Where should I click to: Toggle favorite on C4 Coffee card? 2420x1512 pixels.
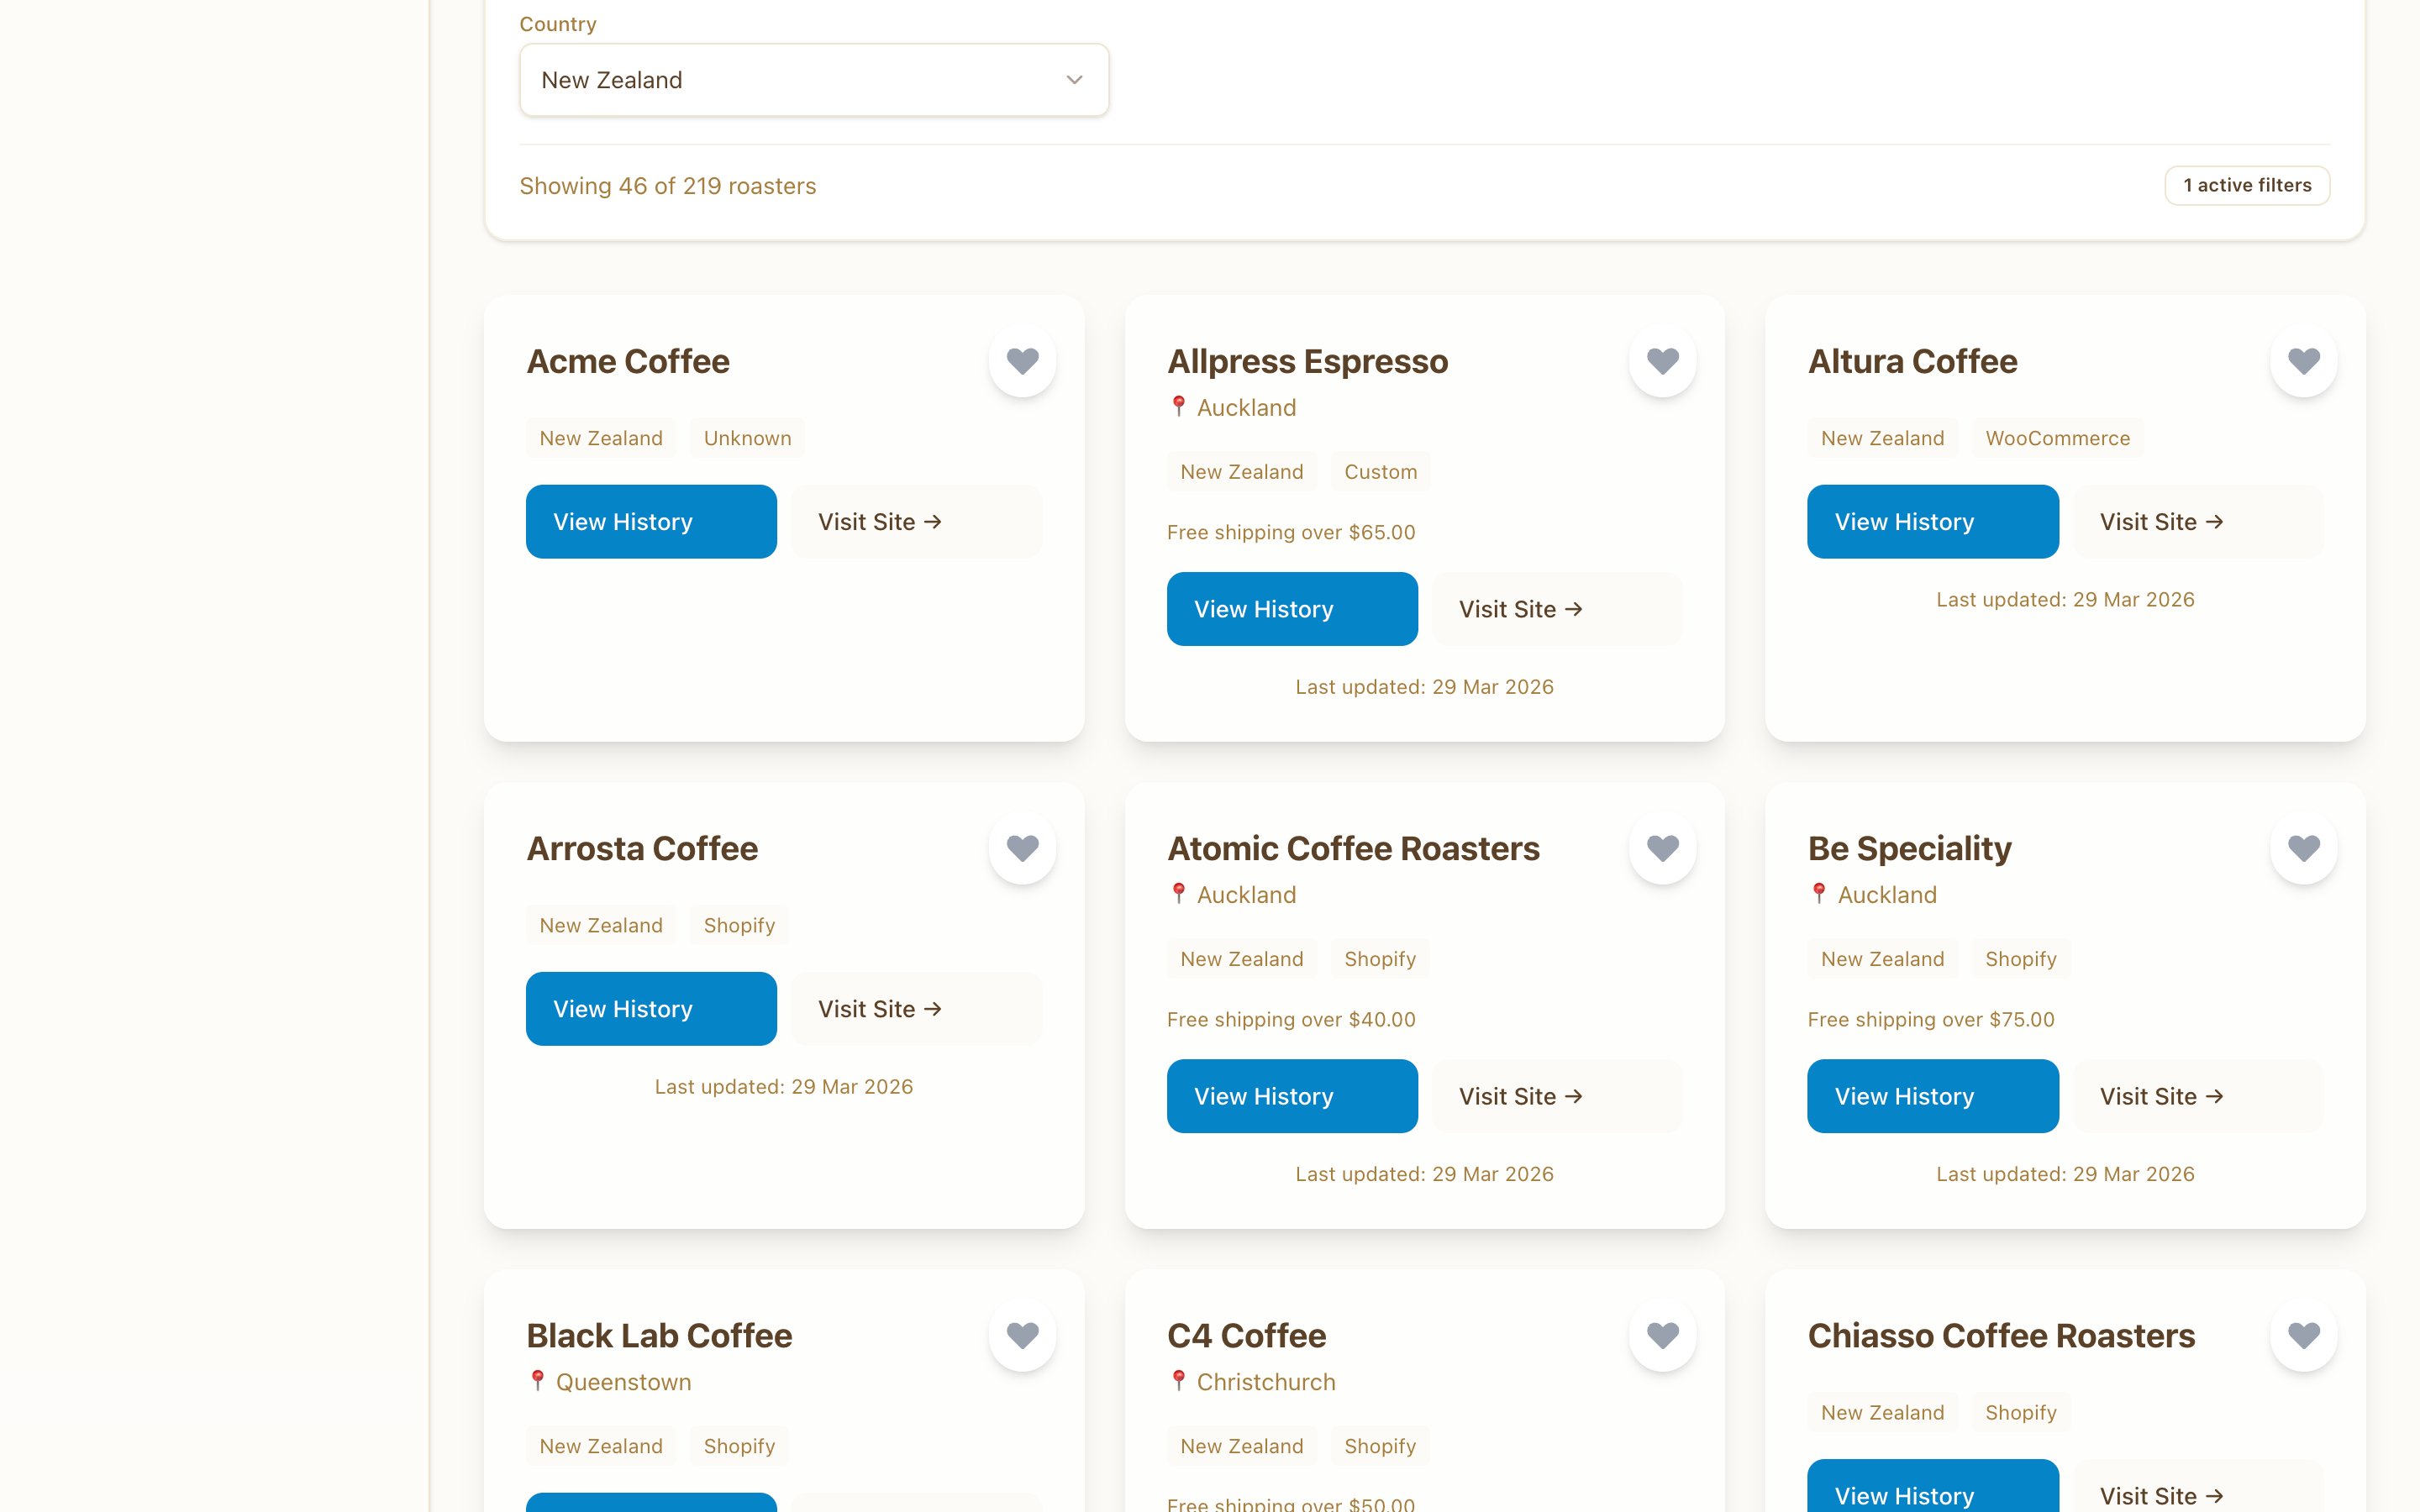point(1662,1335)
